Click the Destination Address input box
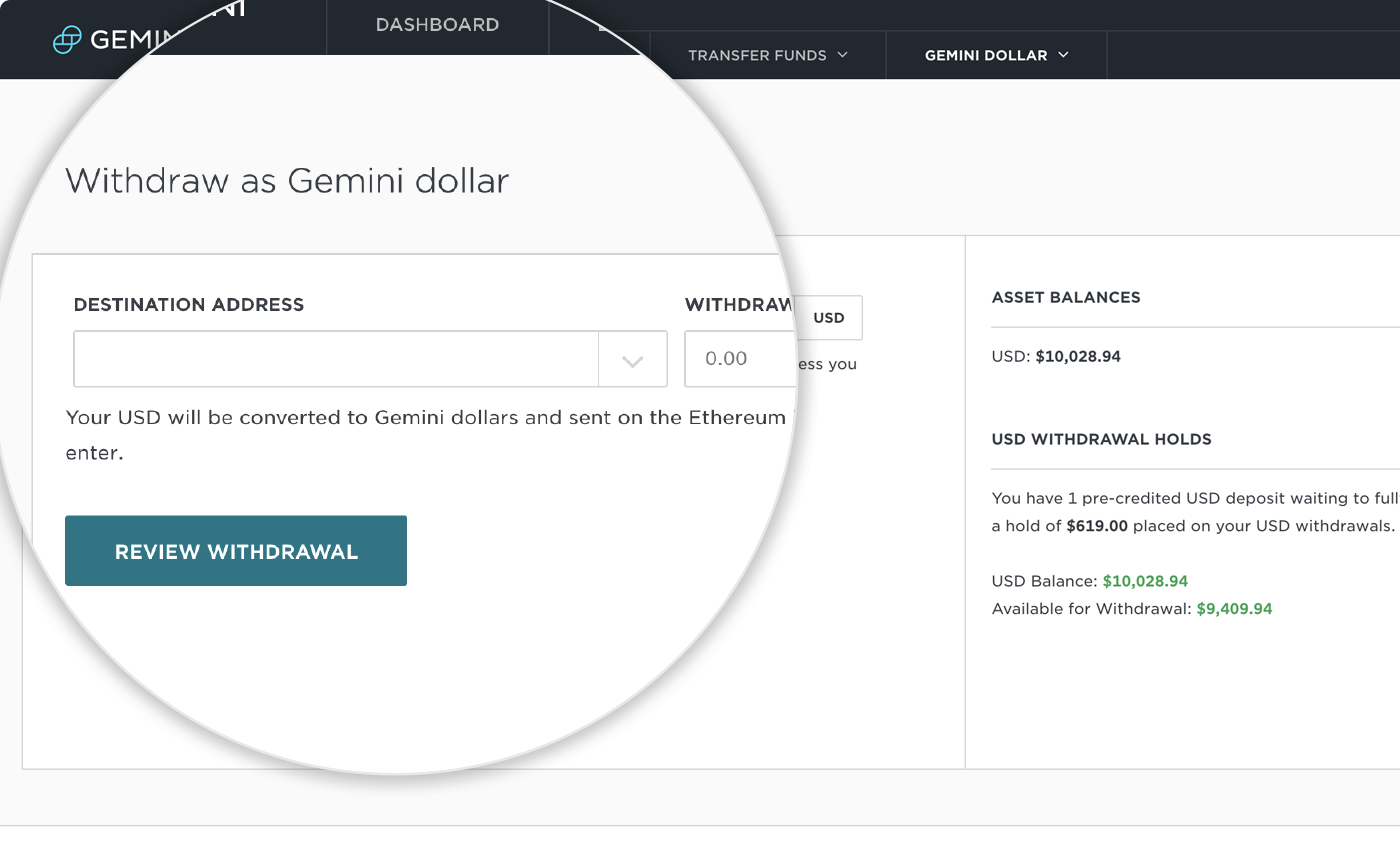The width and height of the screenshot is (1400, 856). point(335,358)
